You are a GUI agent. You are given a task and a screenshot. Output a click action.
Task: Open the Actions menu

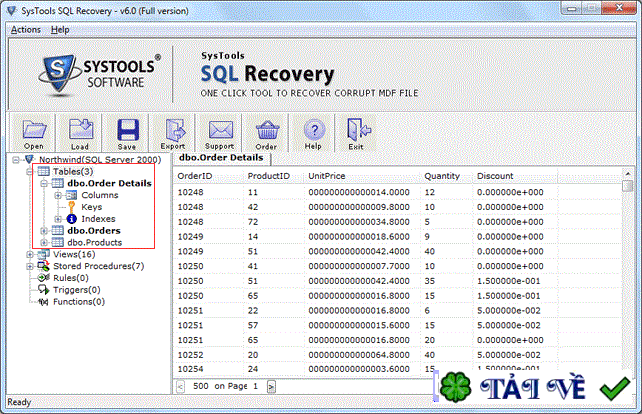point(26,30)
